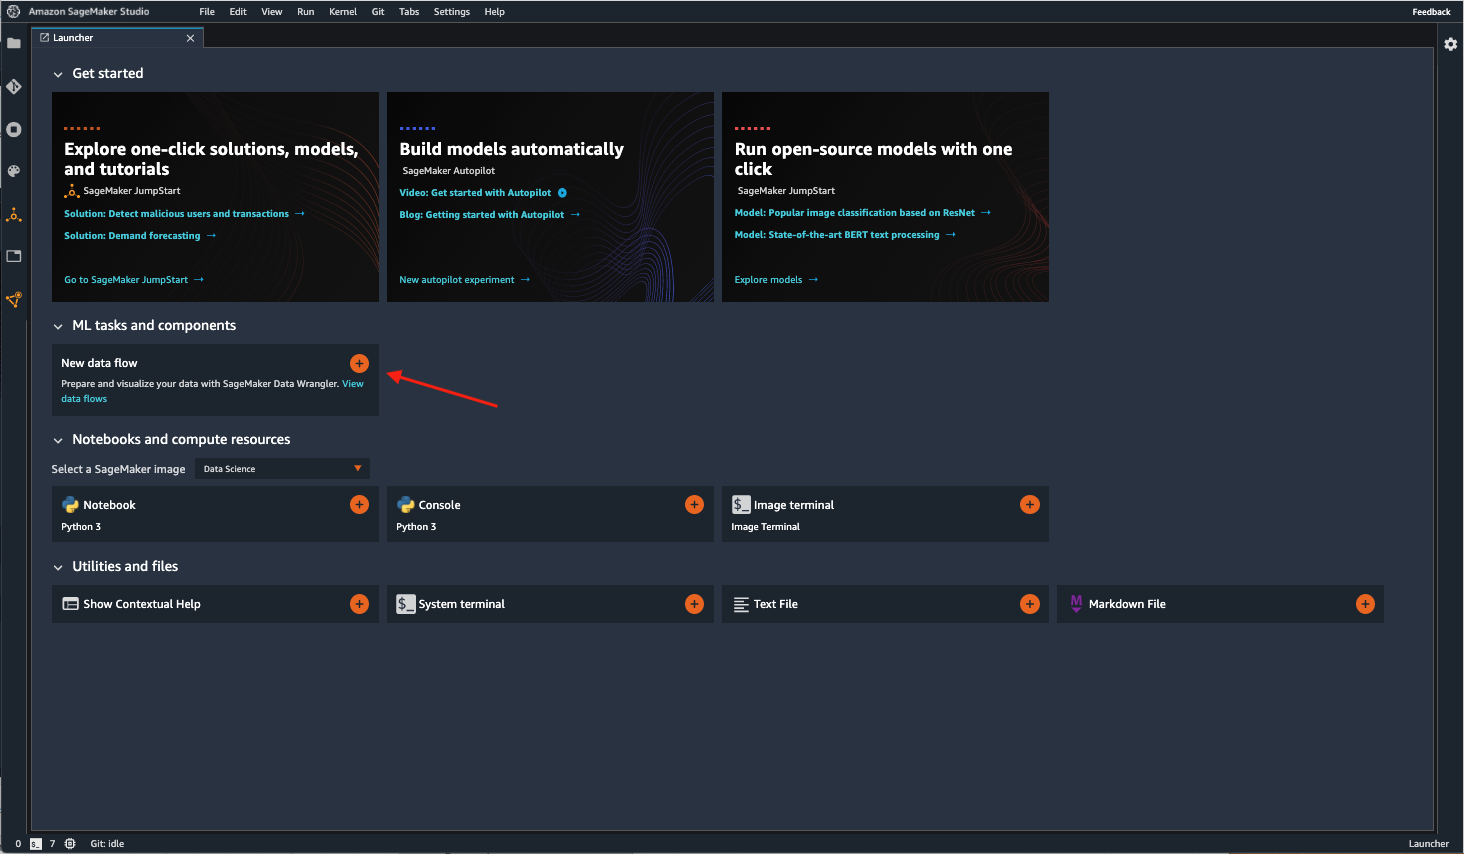
Task: Launch Notebook Python 3 with plus icon
Action: (x=359, y=505)
